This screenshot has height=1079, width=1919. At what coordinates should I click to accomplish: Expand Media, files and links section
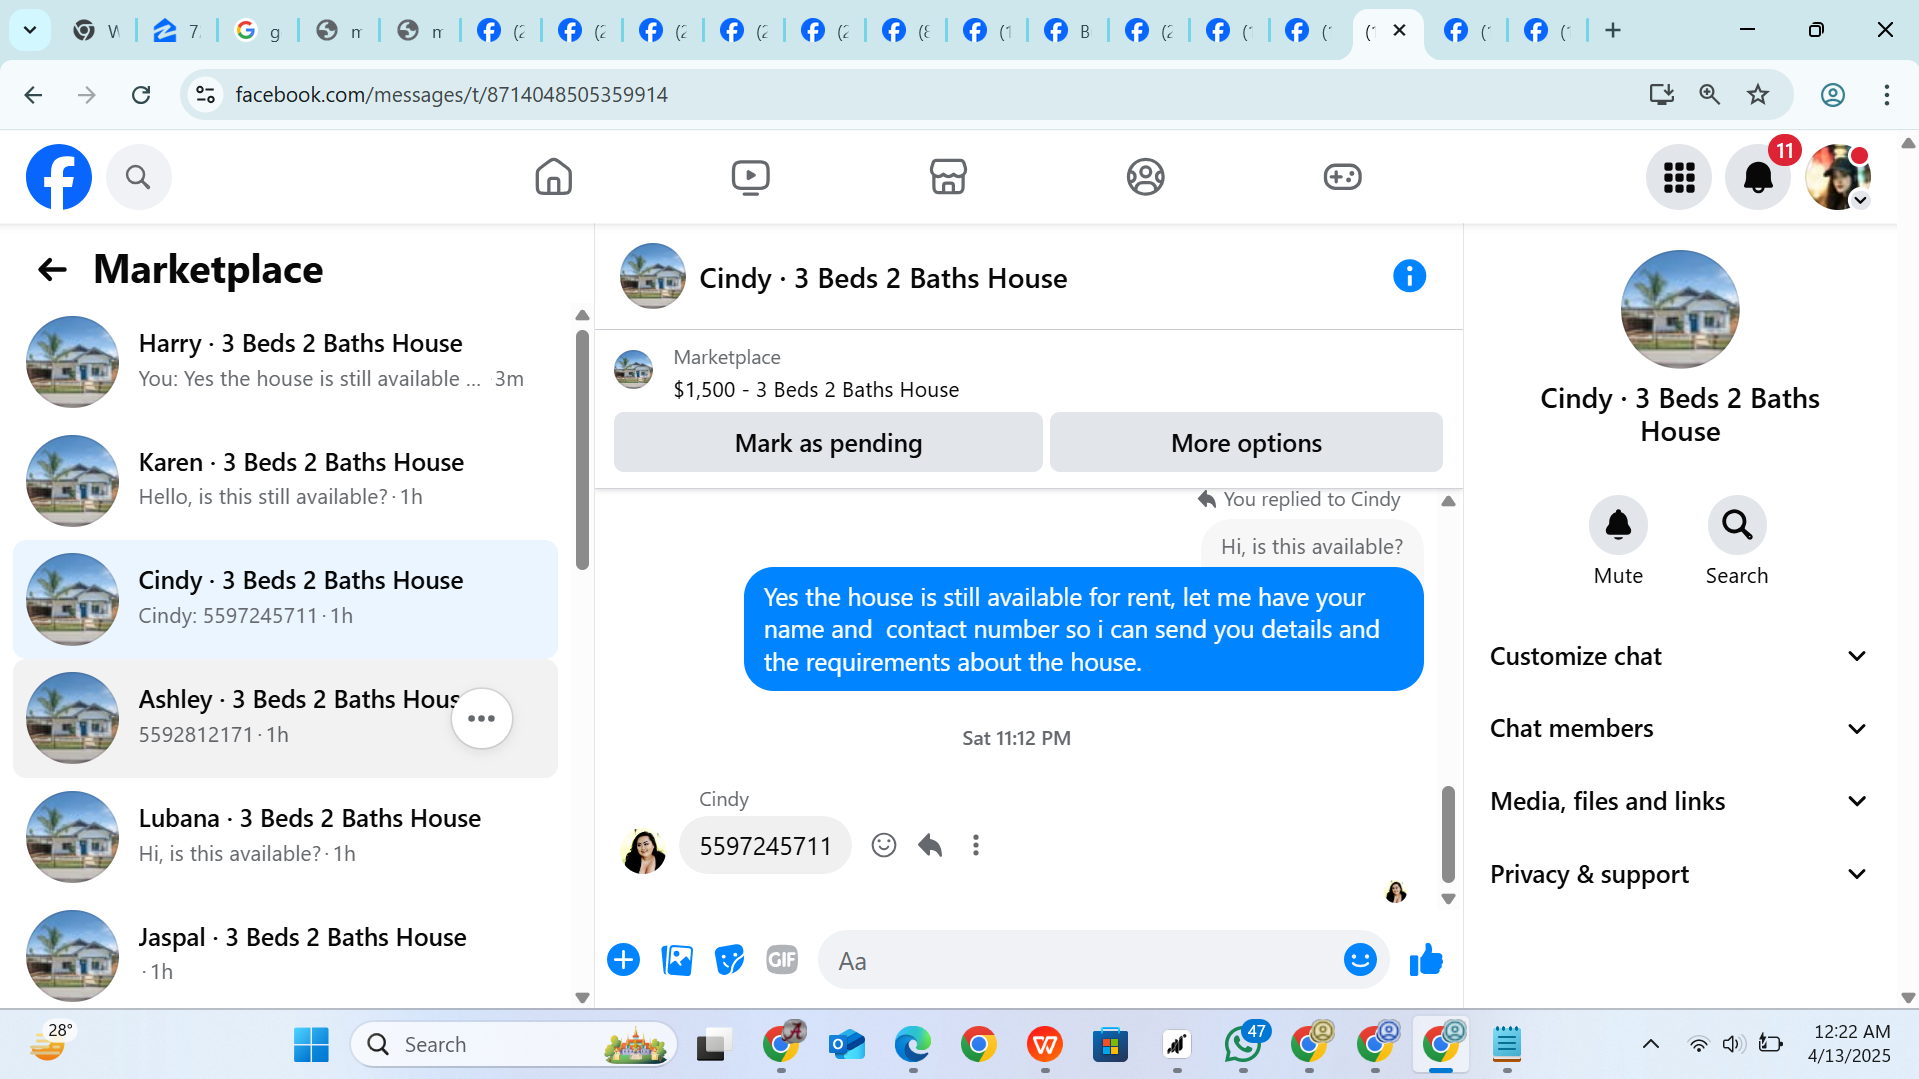pyautogui.click(x=1678, y=802)
